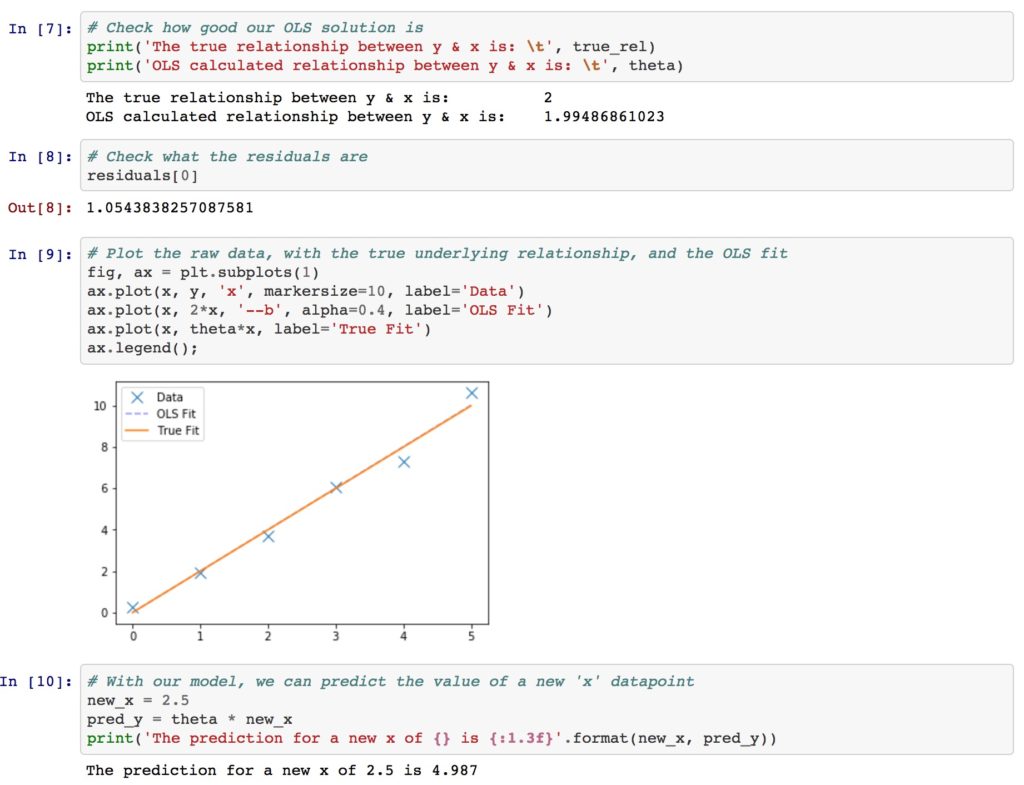Click the 'Data' legend entry in the plot
The width and height of the screenshot is (1024, 785).
pyautogui.click(x=157, y=397)
